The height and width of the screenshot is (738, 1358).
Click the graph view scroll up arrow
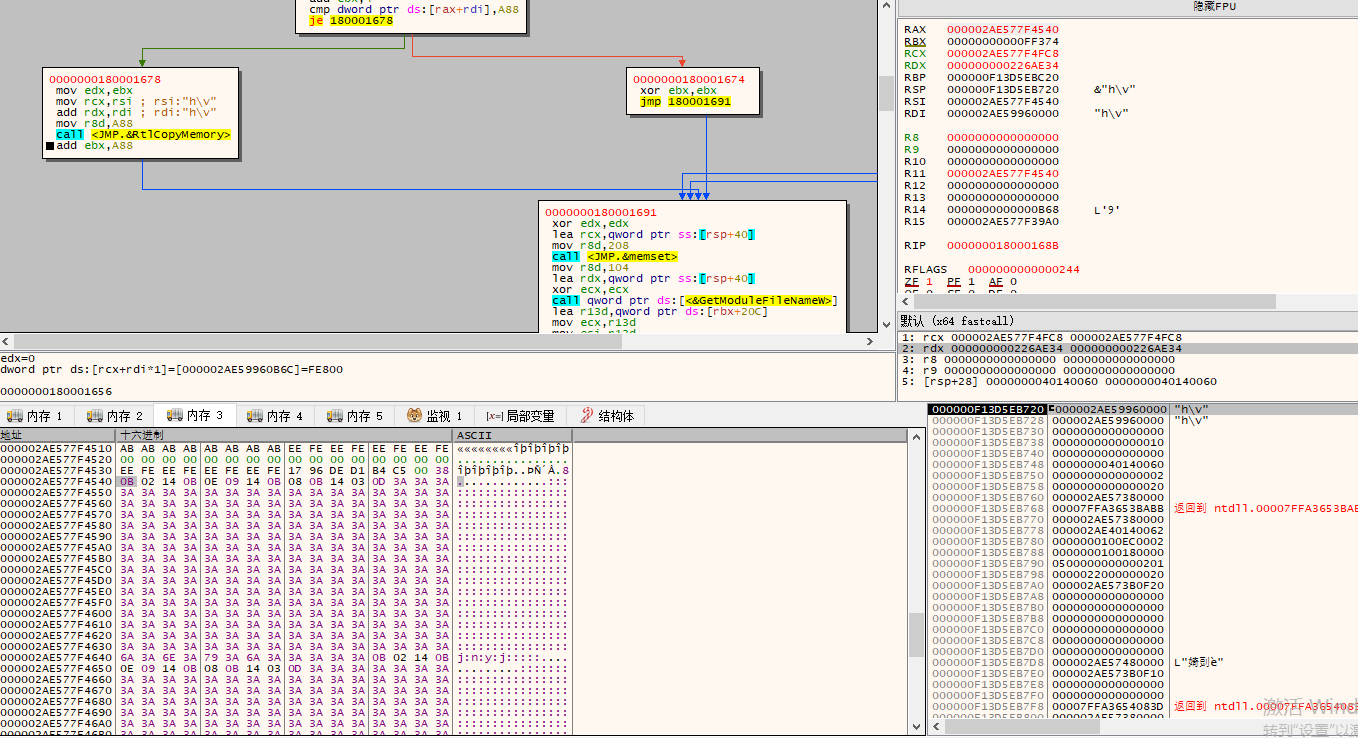(886, 7)
